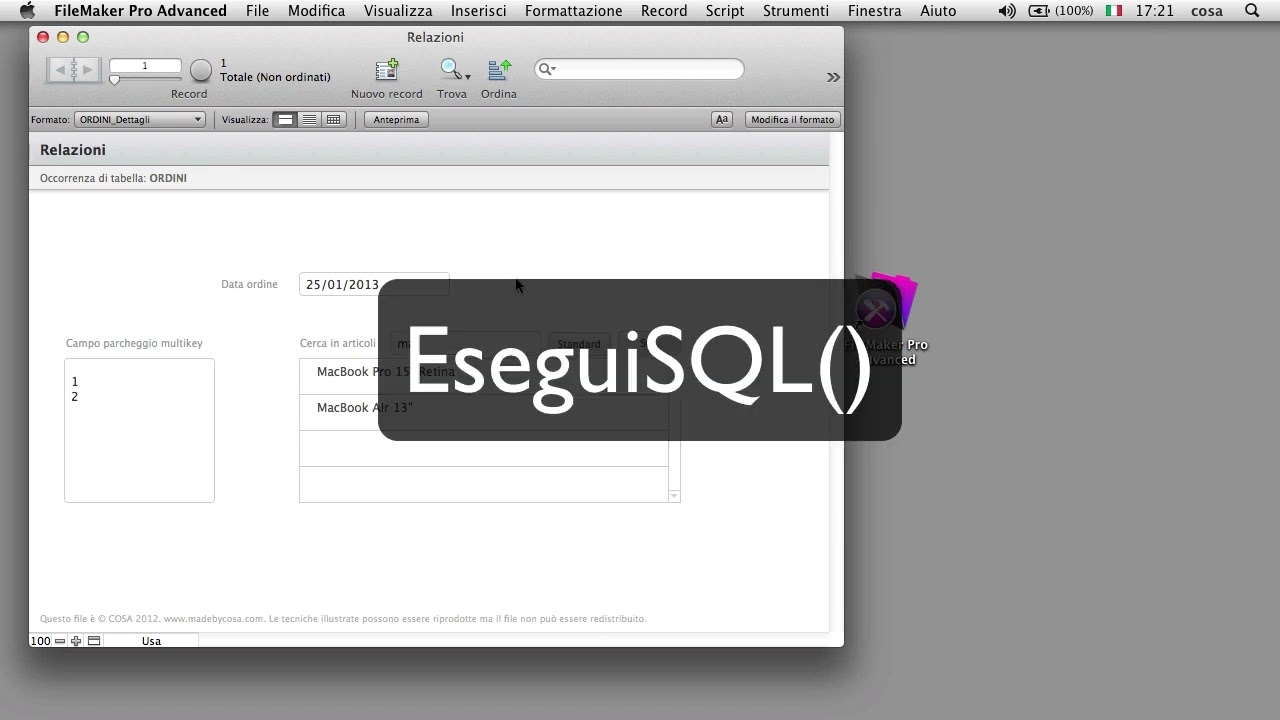Zoom out with the minus icon
Screen dimensions: 1280x720
click(60, 641)
